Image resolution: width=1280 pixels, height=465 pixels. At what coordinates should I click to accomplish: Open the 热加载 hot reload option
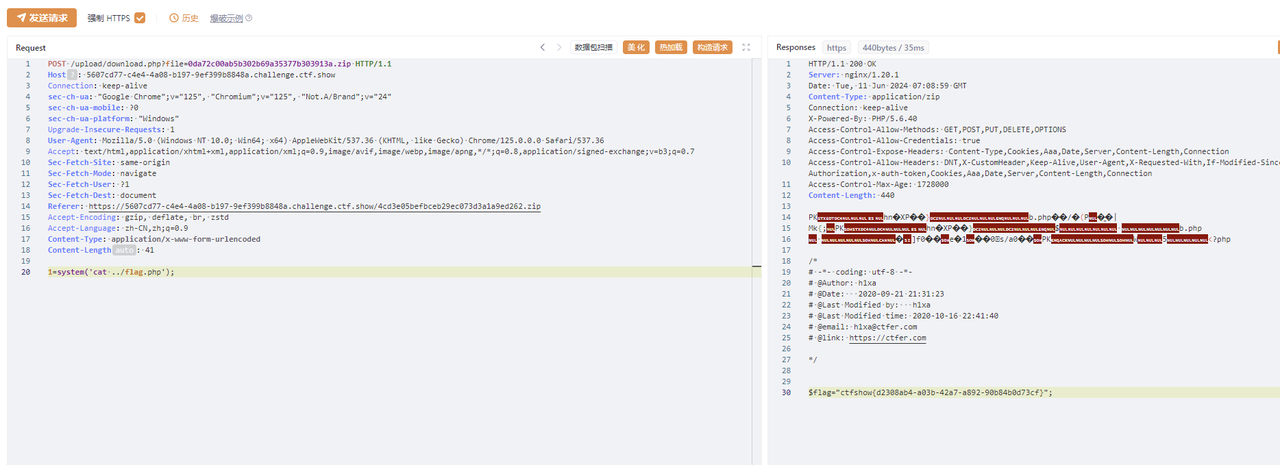click(670, 47)
